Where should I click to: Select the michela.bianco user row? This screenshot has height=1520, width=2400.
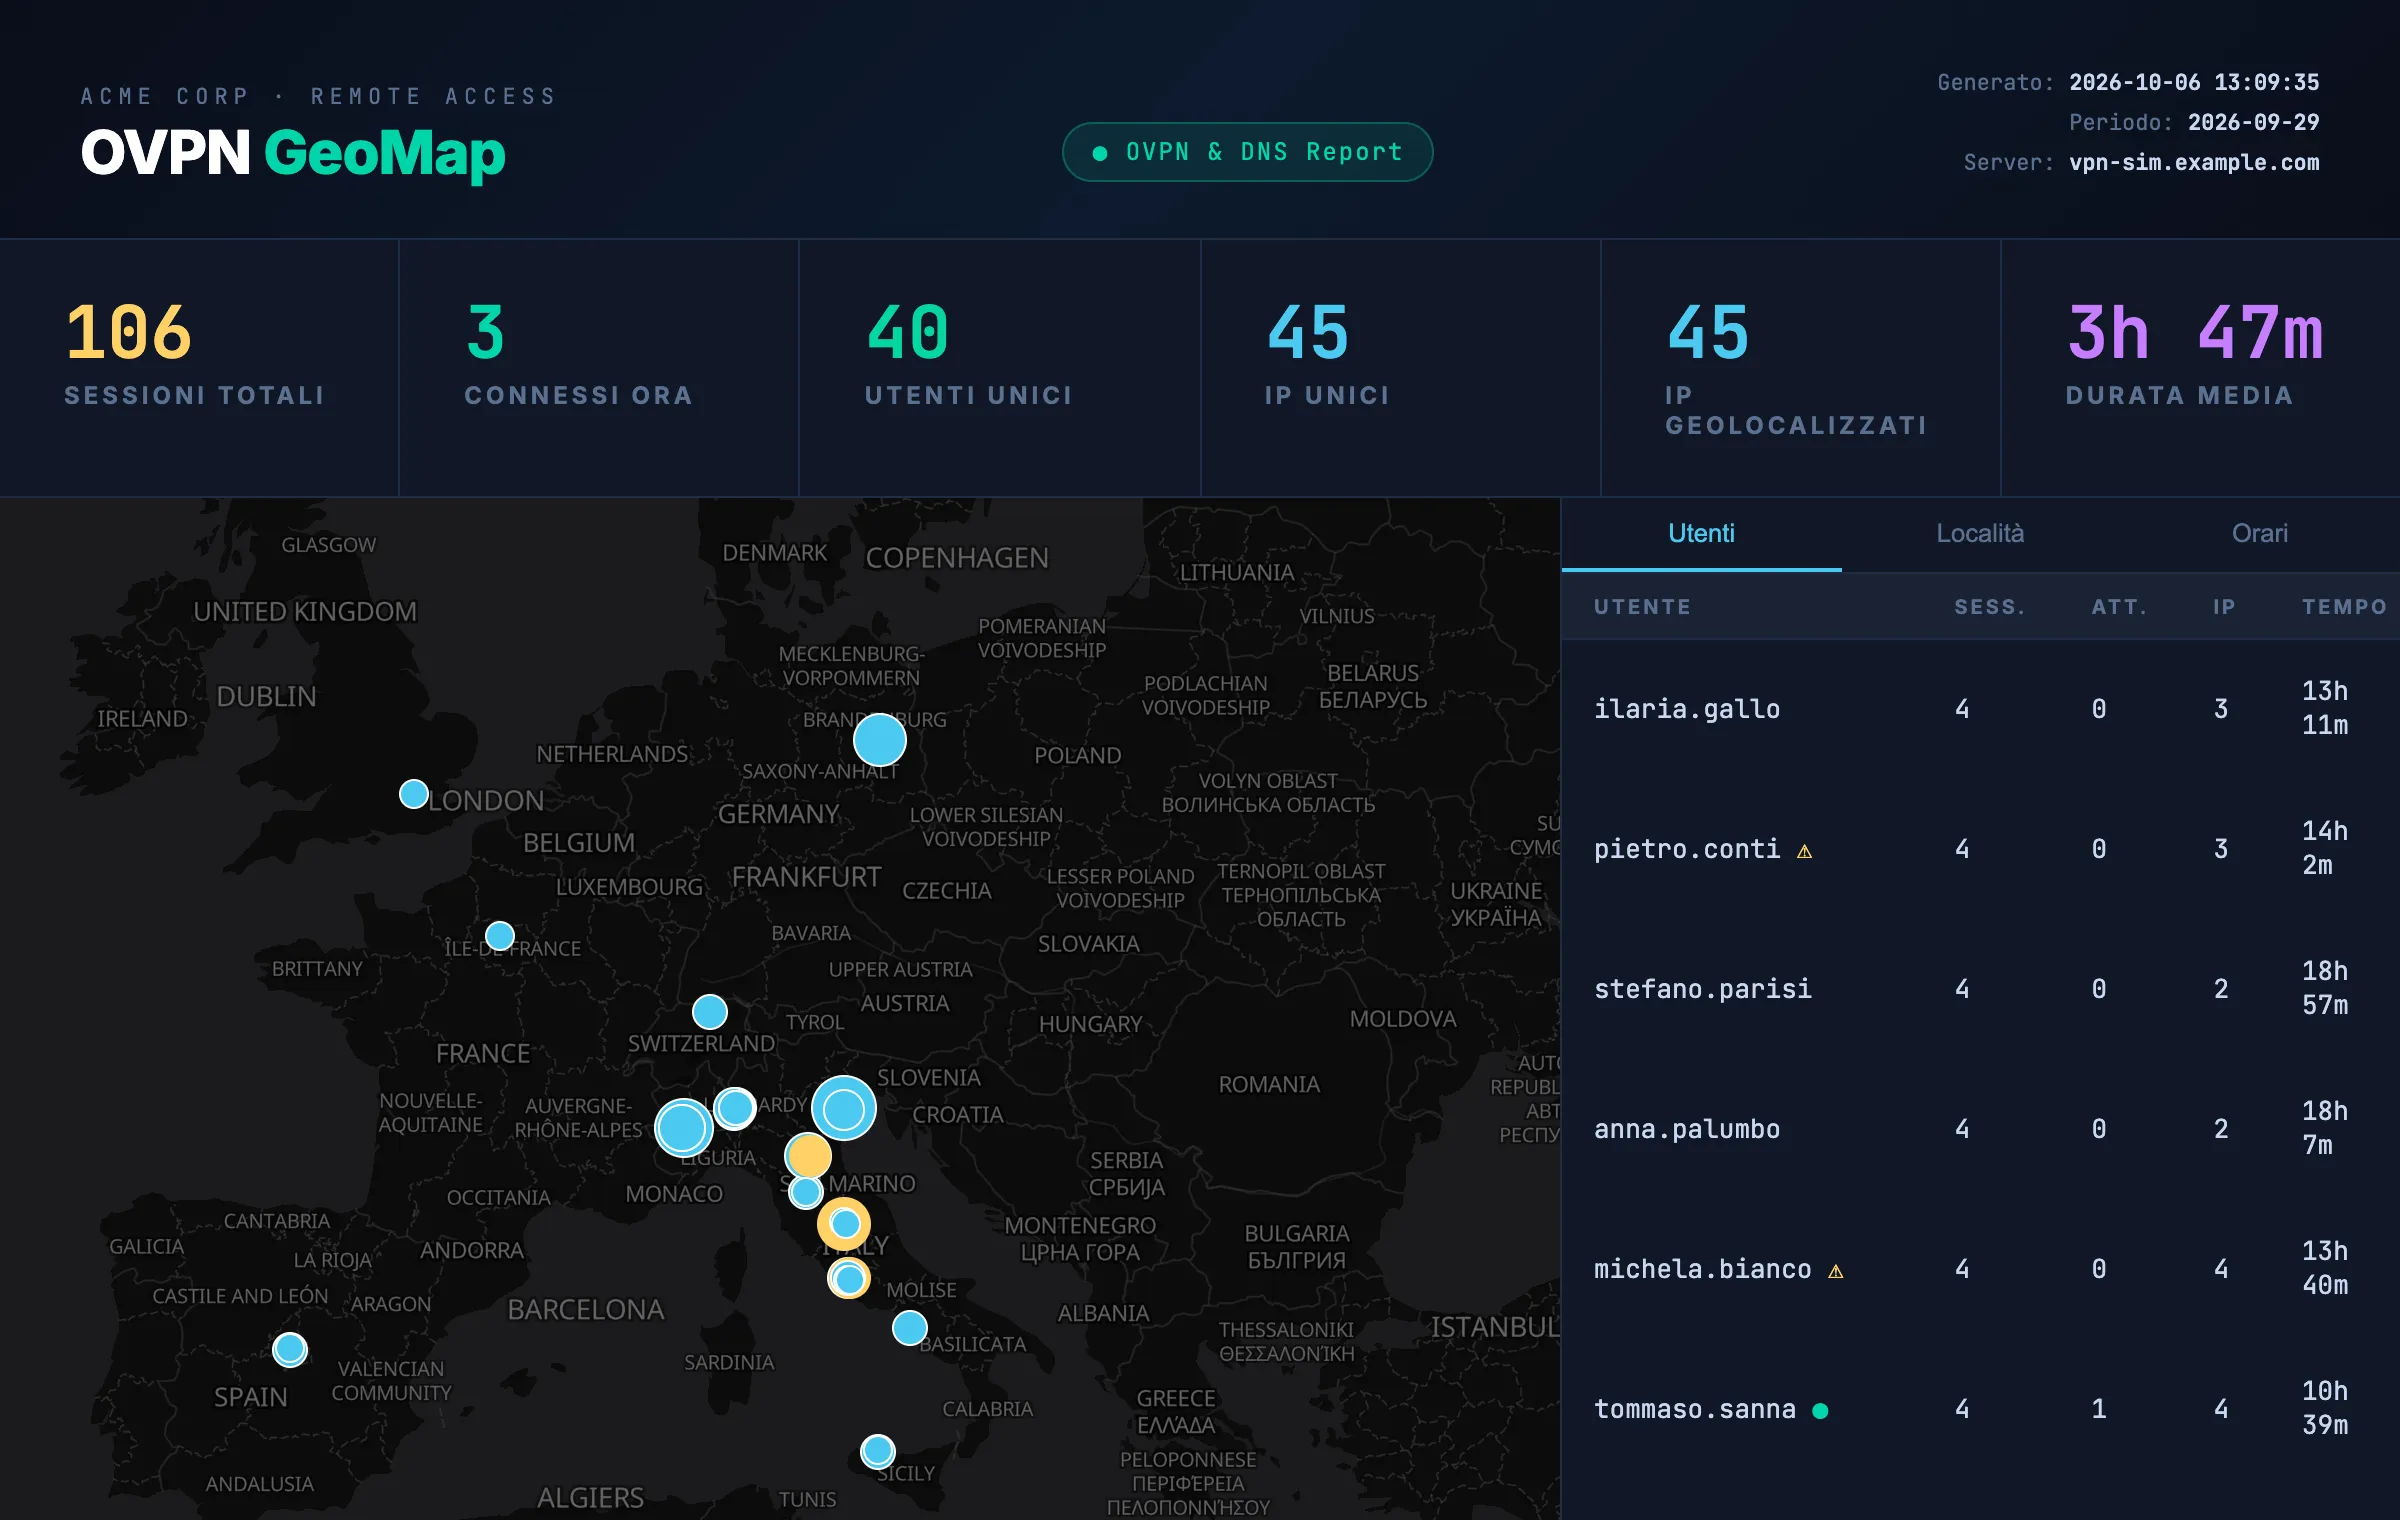tap(1981, 1269)
